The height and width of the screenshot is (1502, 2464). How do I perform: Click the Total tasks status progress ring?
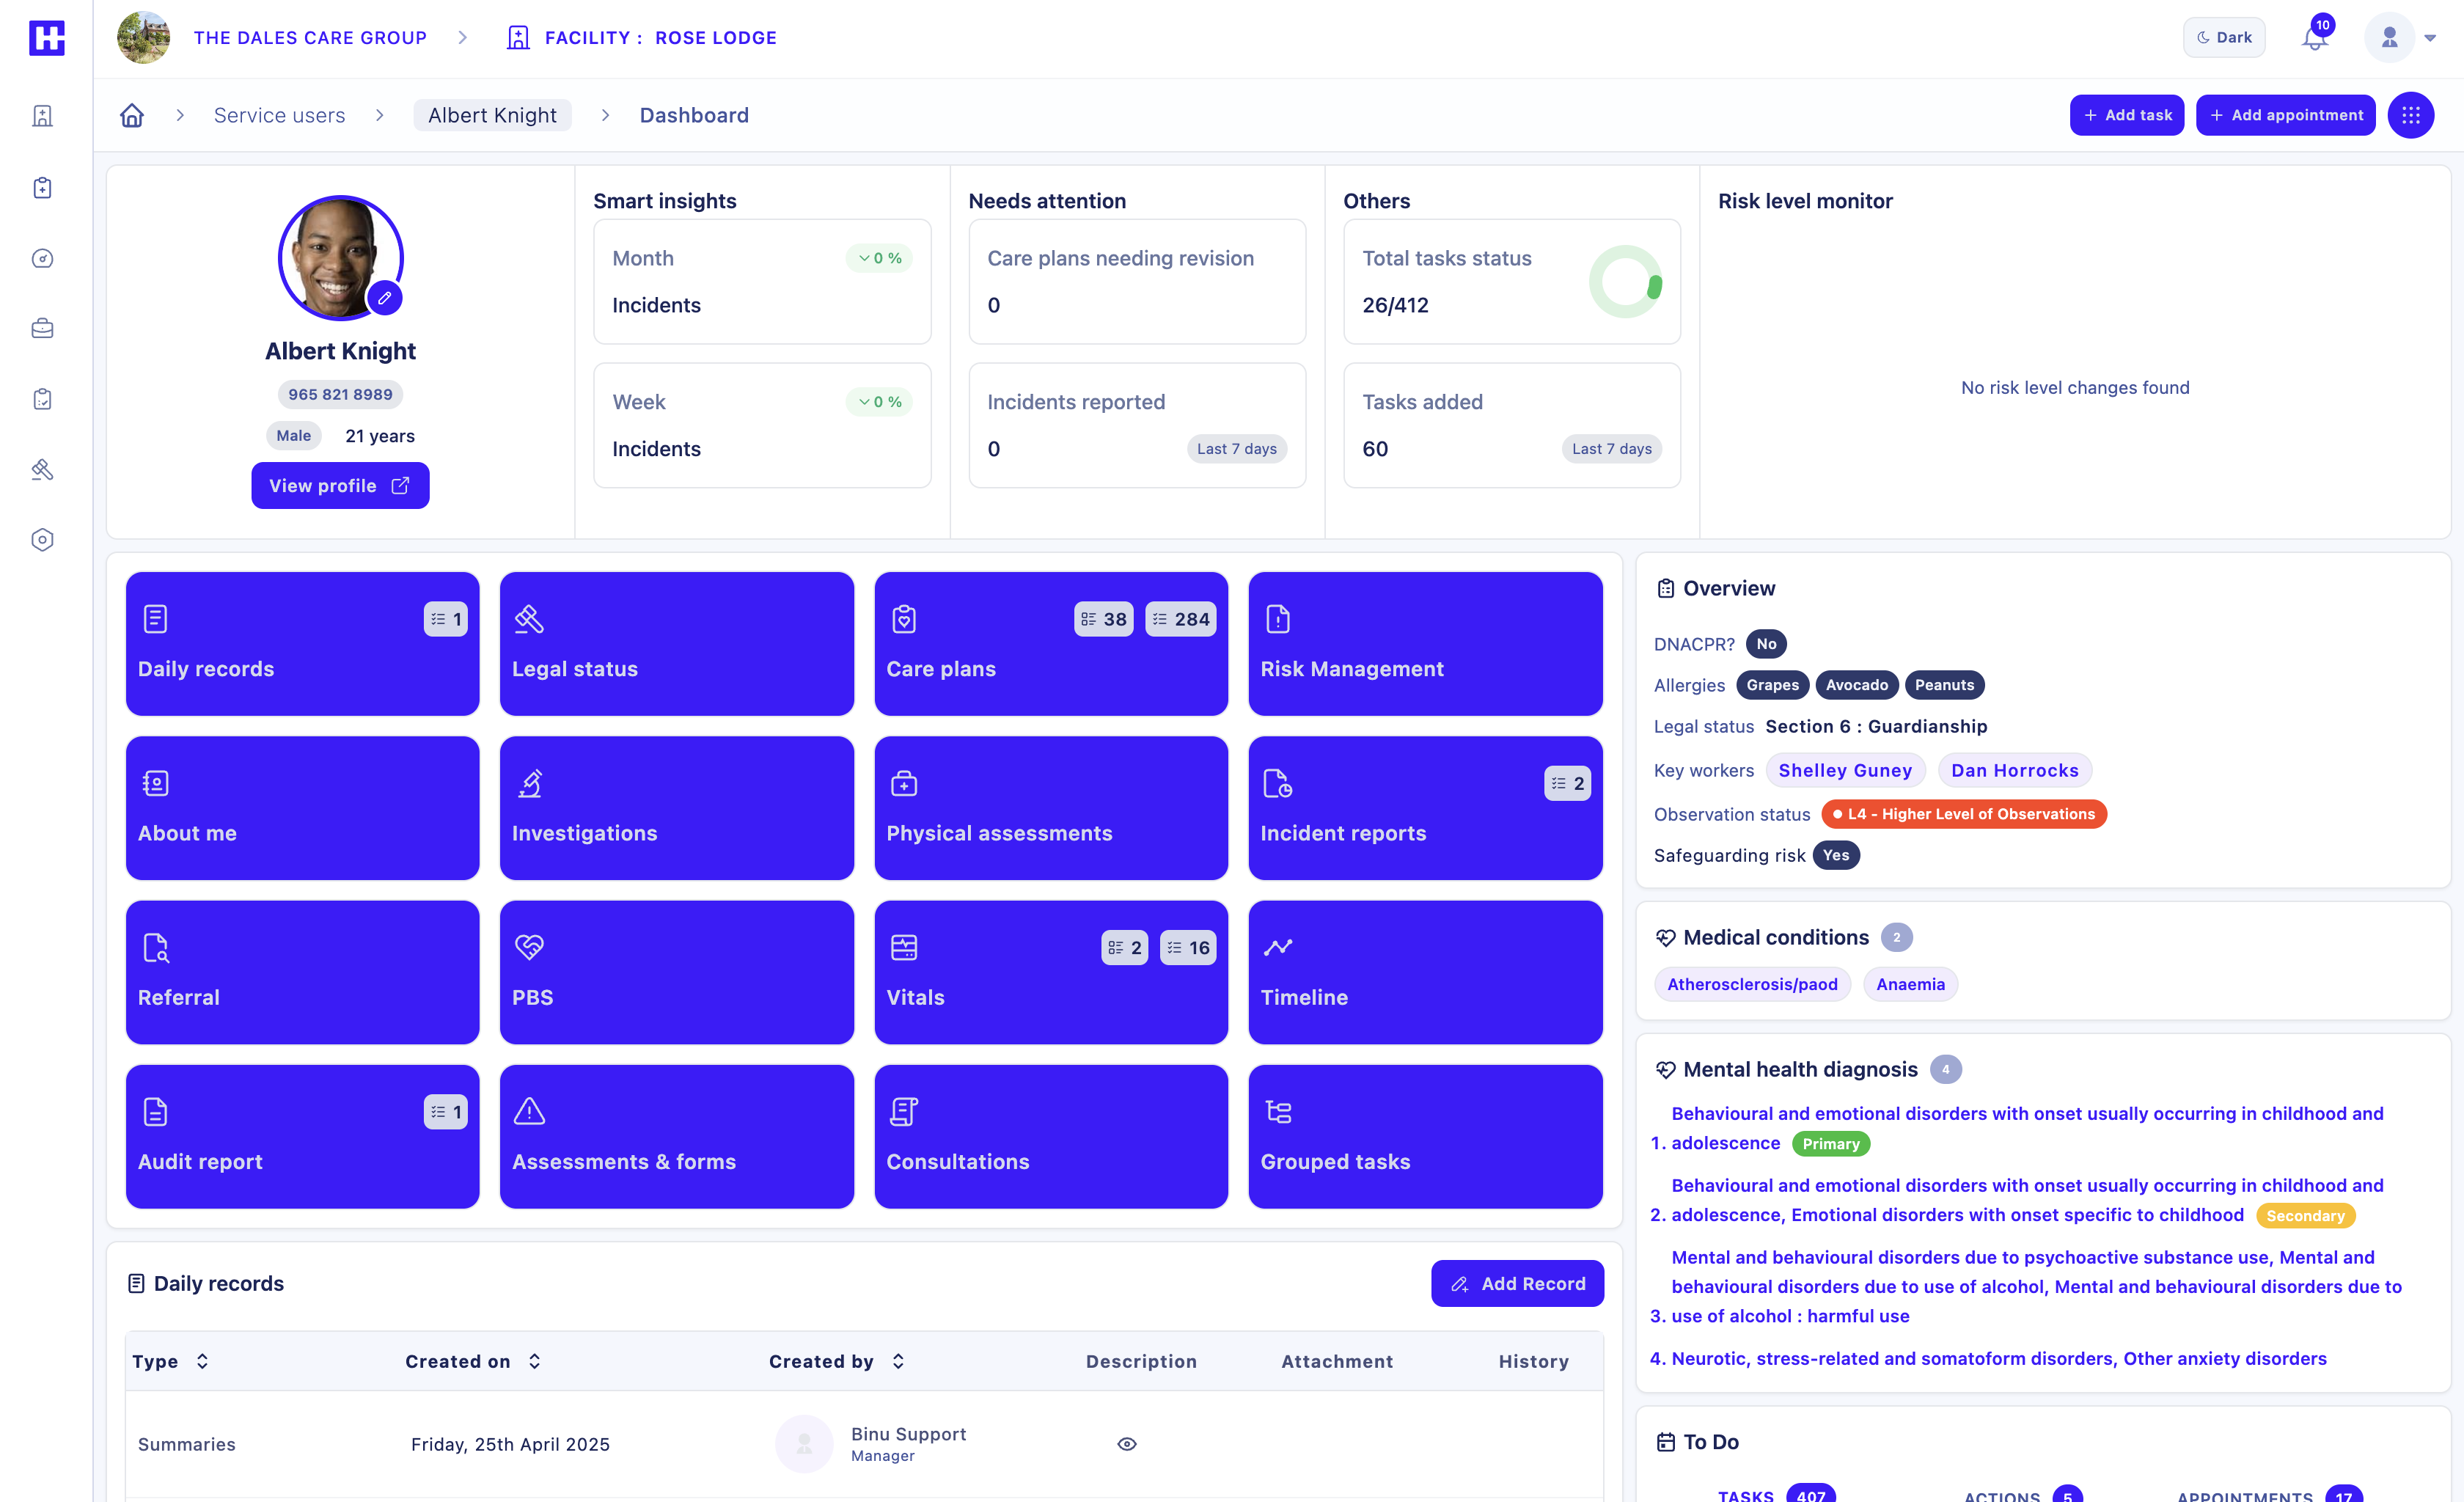[x=1624, y=282]
